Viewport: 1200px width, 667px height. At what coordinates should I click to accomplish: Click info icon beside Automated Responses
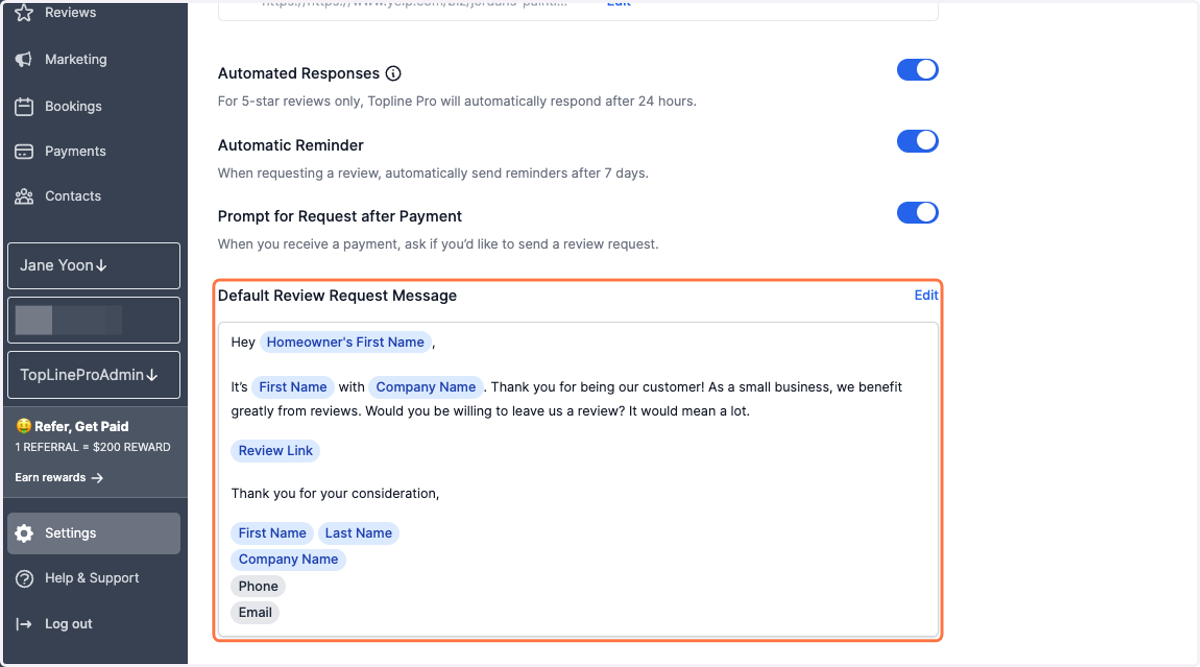point(393,74)
